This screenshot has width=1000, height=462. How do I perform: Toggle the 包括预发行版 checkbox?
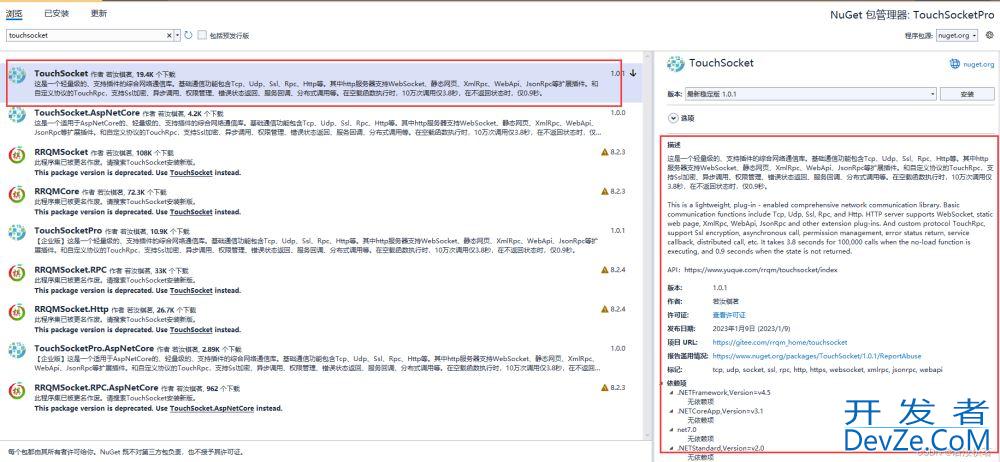click(x=202, y=35)
